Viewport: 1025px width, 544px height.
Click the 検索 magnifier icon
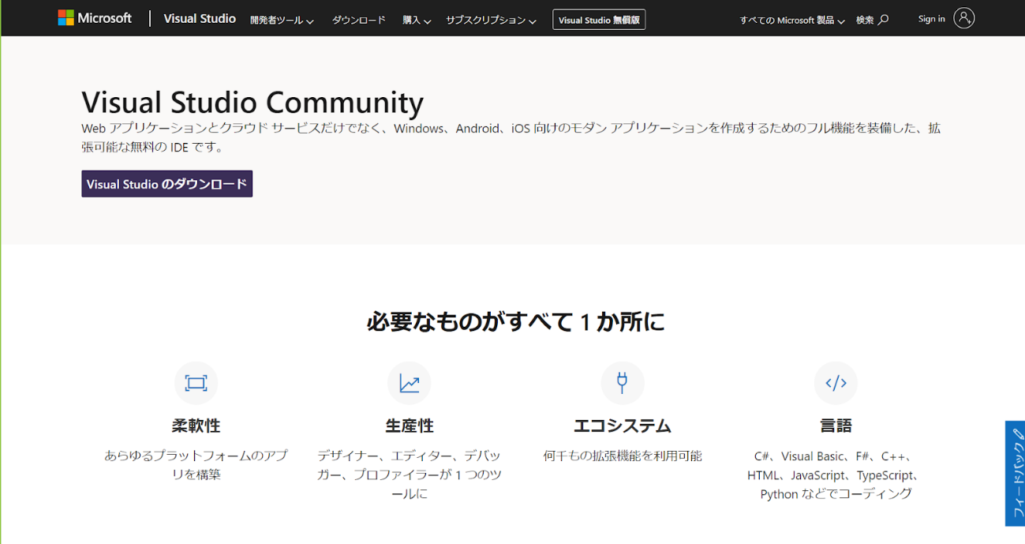click(883, 20)
